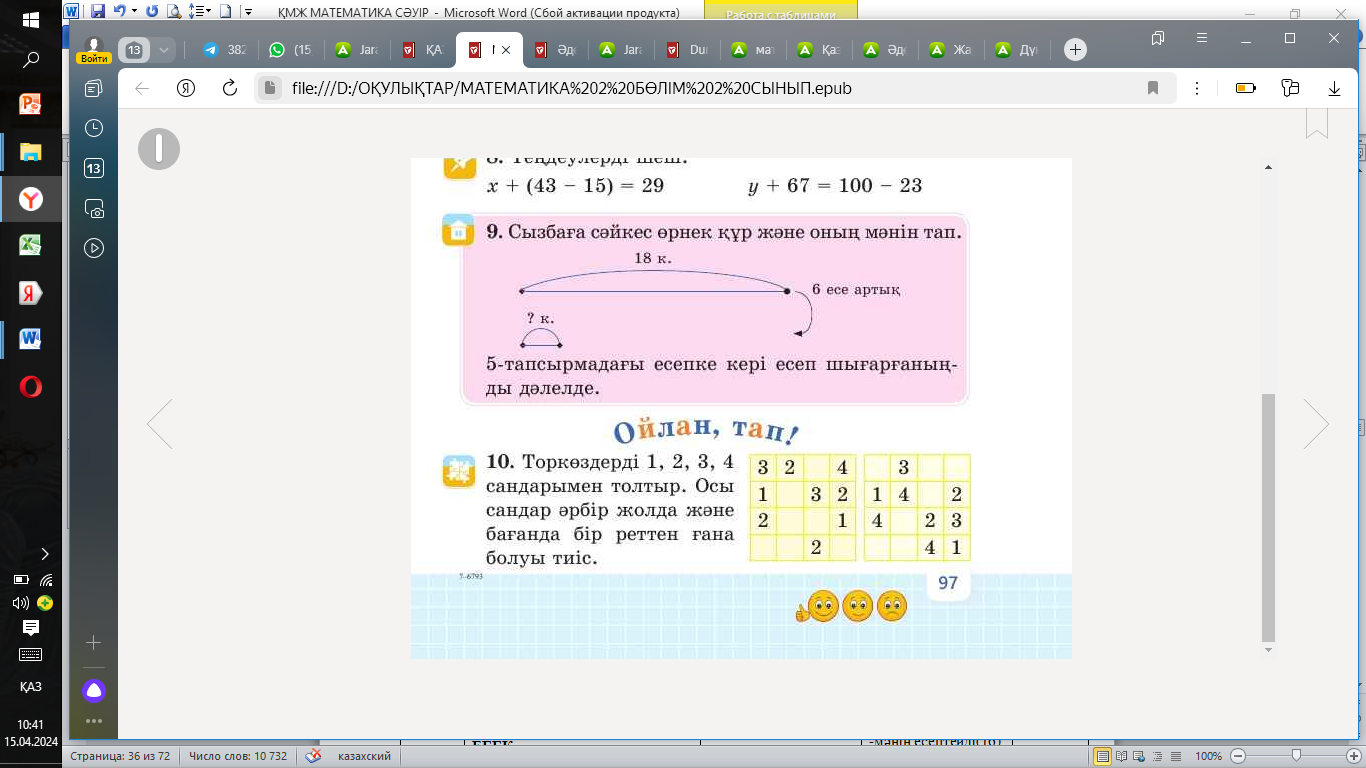Image resolution: width=1366 pixels, height=768 pixels.
Task: Switch Word to draft view button
Action: point(1176,756)
